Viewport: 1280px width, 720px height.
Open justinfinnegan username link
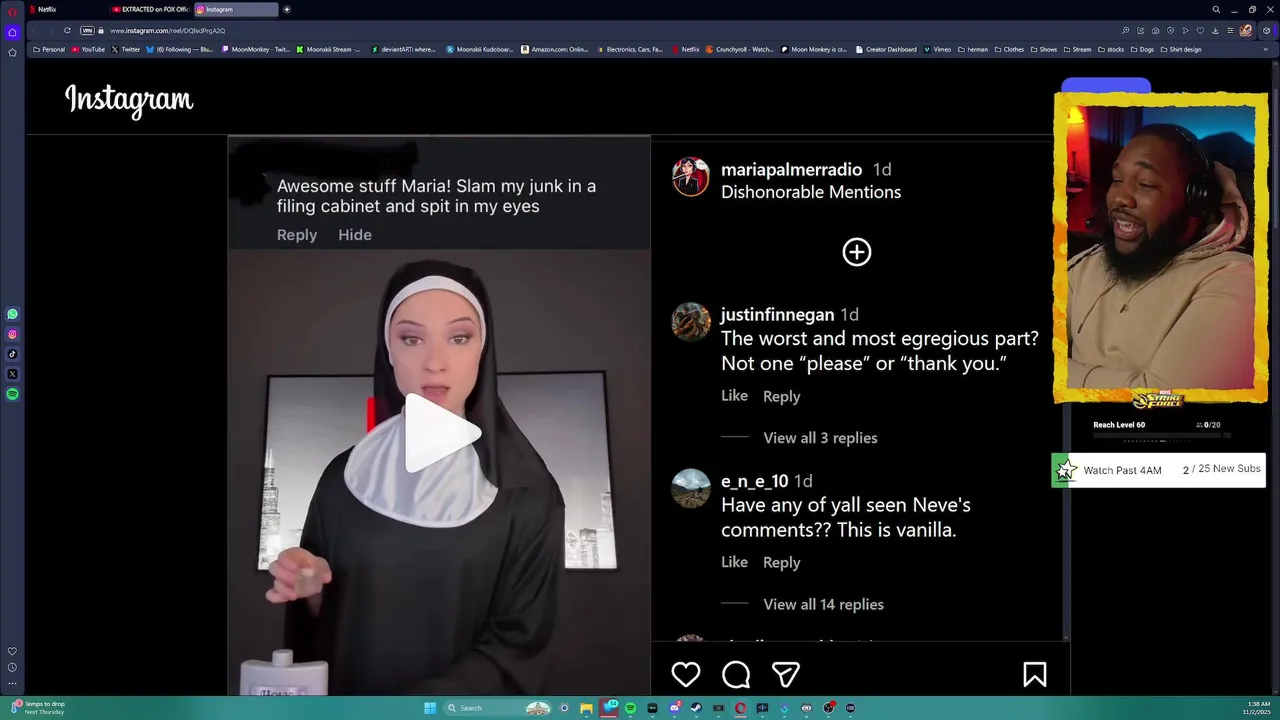click(x=777, y=314)
